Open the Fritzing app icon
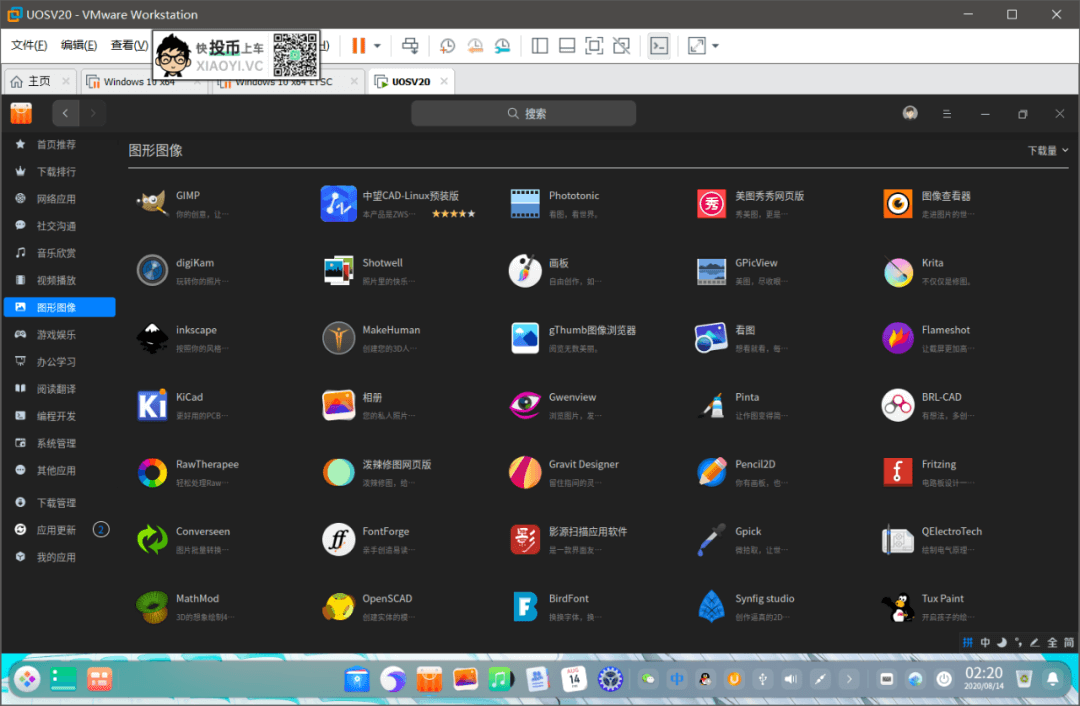1080x706 pixels. [x=898, y=472]
